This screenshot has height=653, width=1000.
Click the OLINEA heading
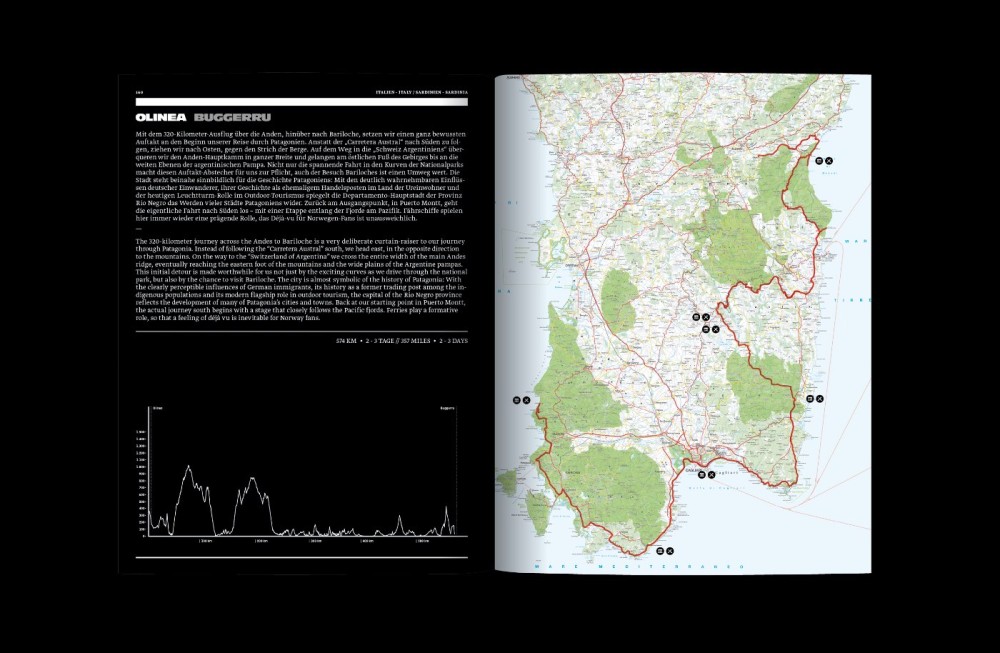[x=161, y=117]
